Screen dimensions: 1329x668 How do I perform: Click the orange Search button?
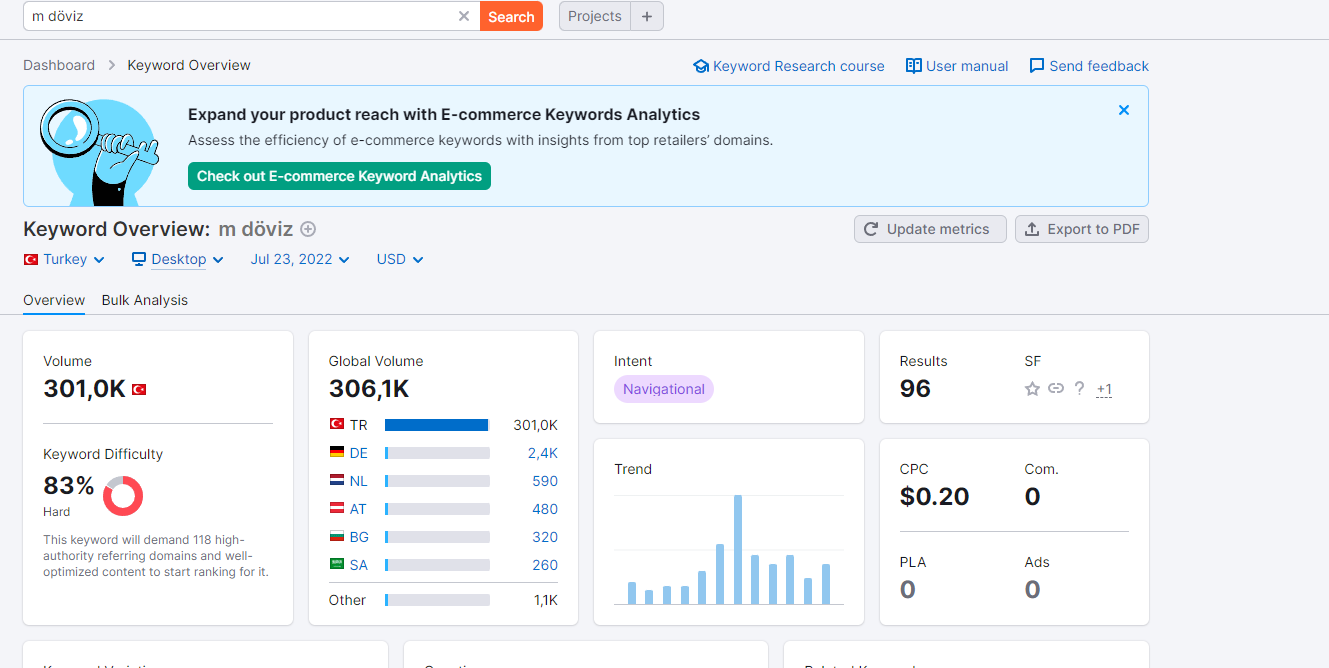pyautogui.click(x=511, y=16)
